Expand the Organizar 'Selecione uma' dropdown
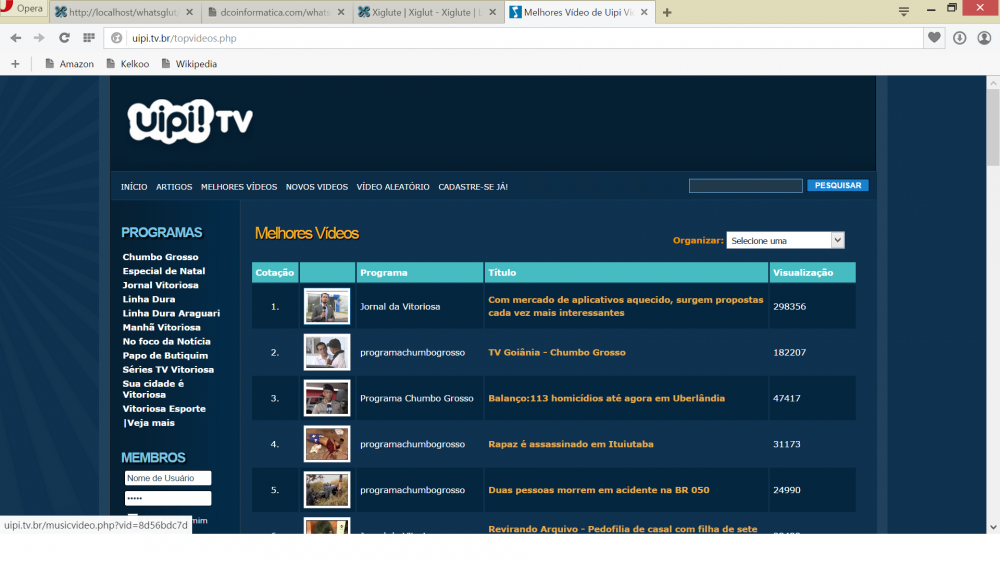 (785, 240)
